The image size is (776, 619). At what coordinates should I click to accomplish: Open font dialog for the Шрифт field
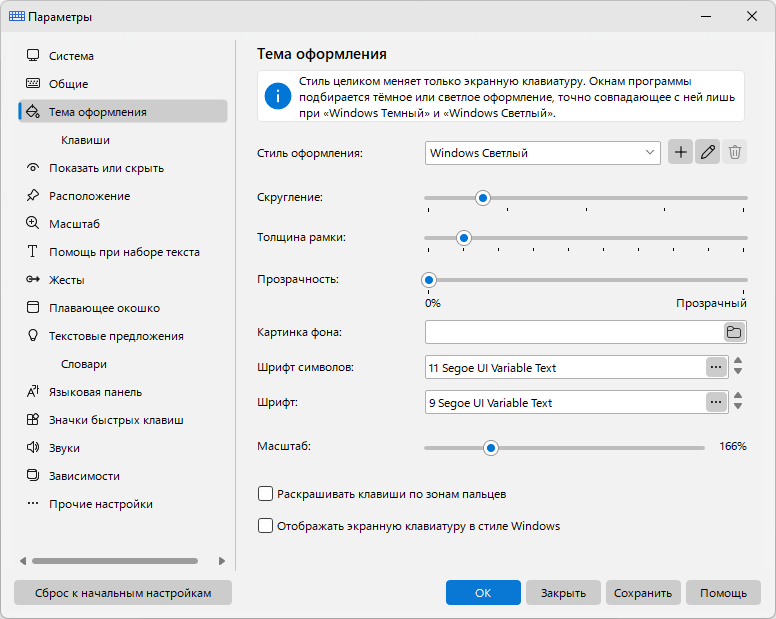click(x=716, y=402)
